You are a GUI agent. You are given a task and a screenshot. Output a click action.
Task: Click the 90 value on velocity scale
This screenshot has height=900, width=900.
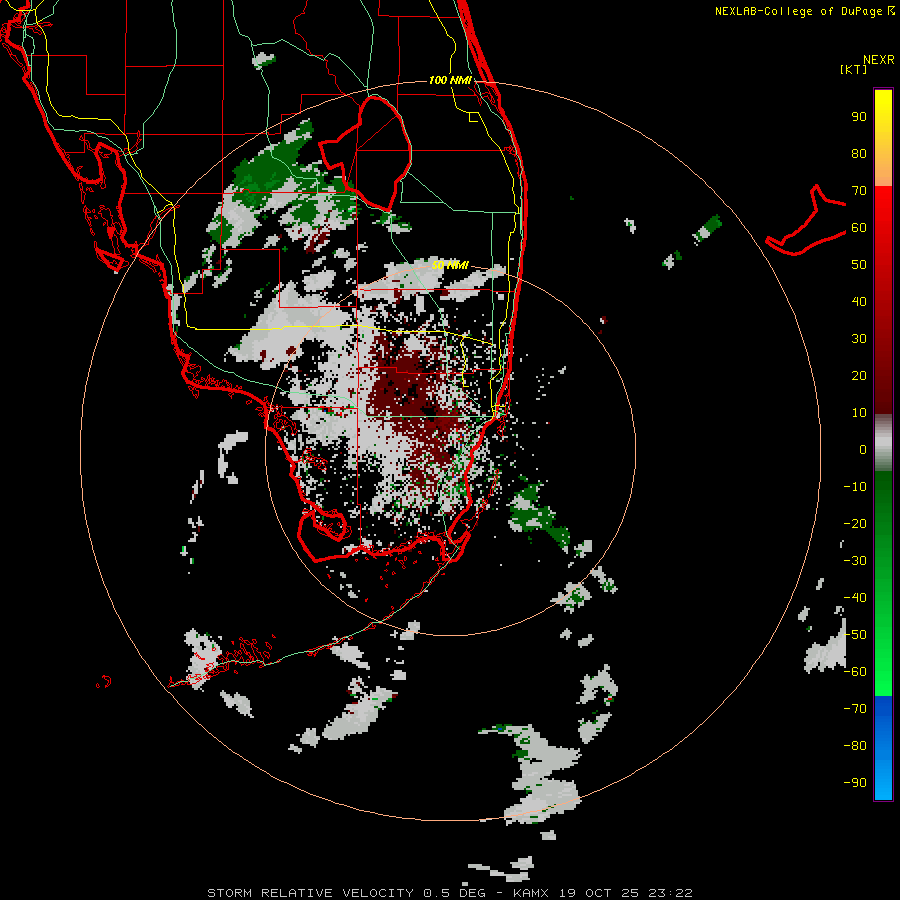point(859,117)
